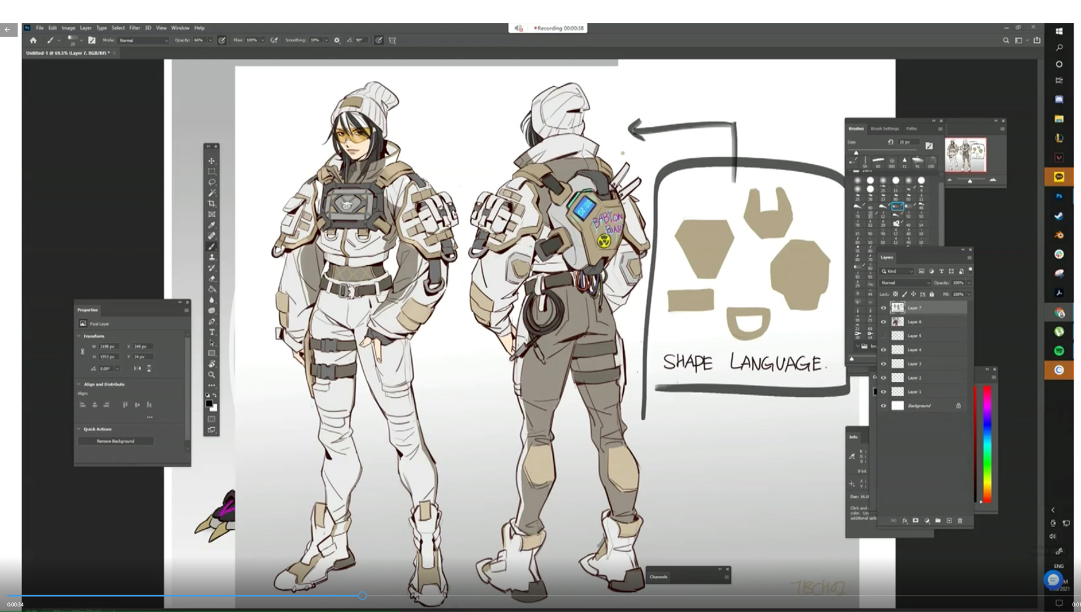The width and height of the screenshot is (1081, 612).
Task: Select the Crop tool
Action: pos(212,204)
